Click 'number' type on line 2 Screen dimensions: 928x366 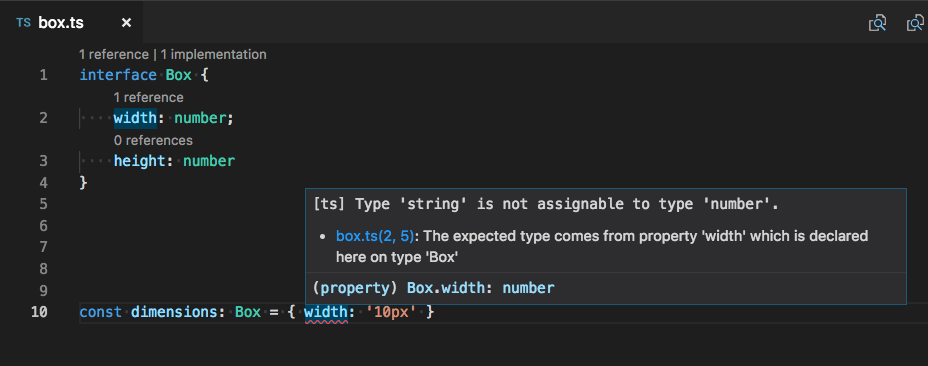pos(200,118)
